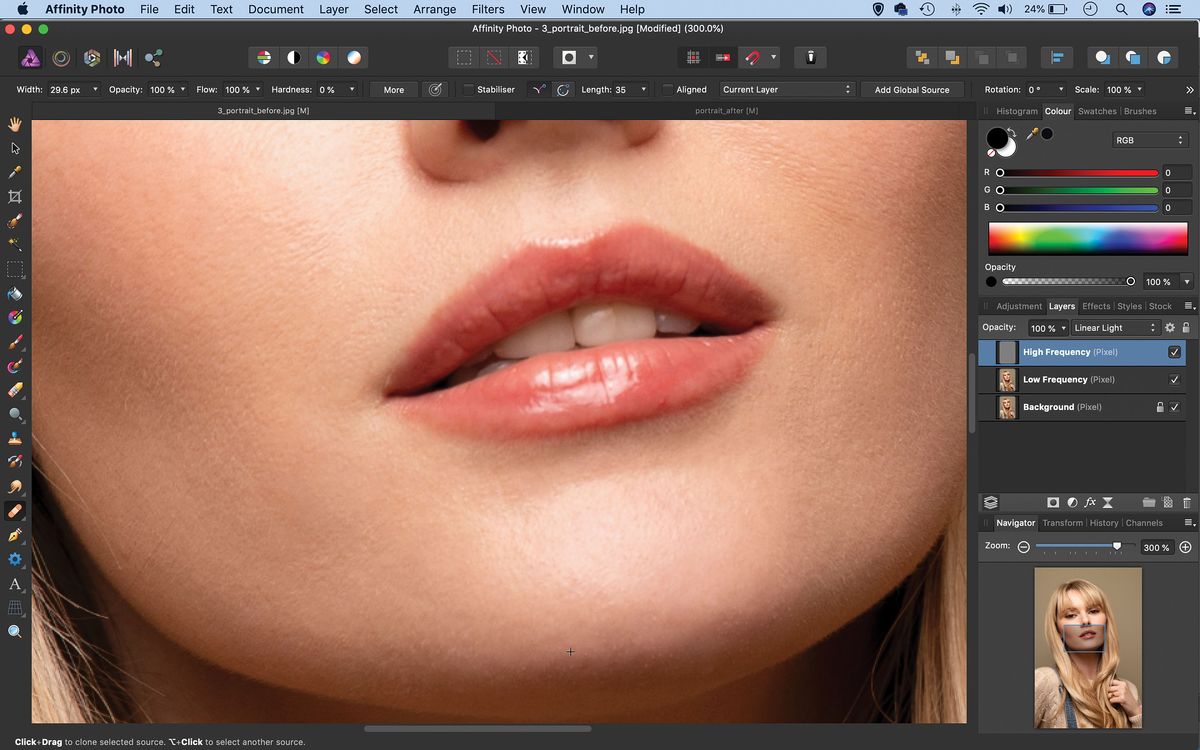Image resolution: width=1200 pixels, height=750 pixels.
Task: Toggle visibility of the Low Frequency layer
Action: point(1175,379)
